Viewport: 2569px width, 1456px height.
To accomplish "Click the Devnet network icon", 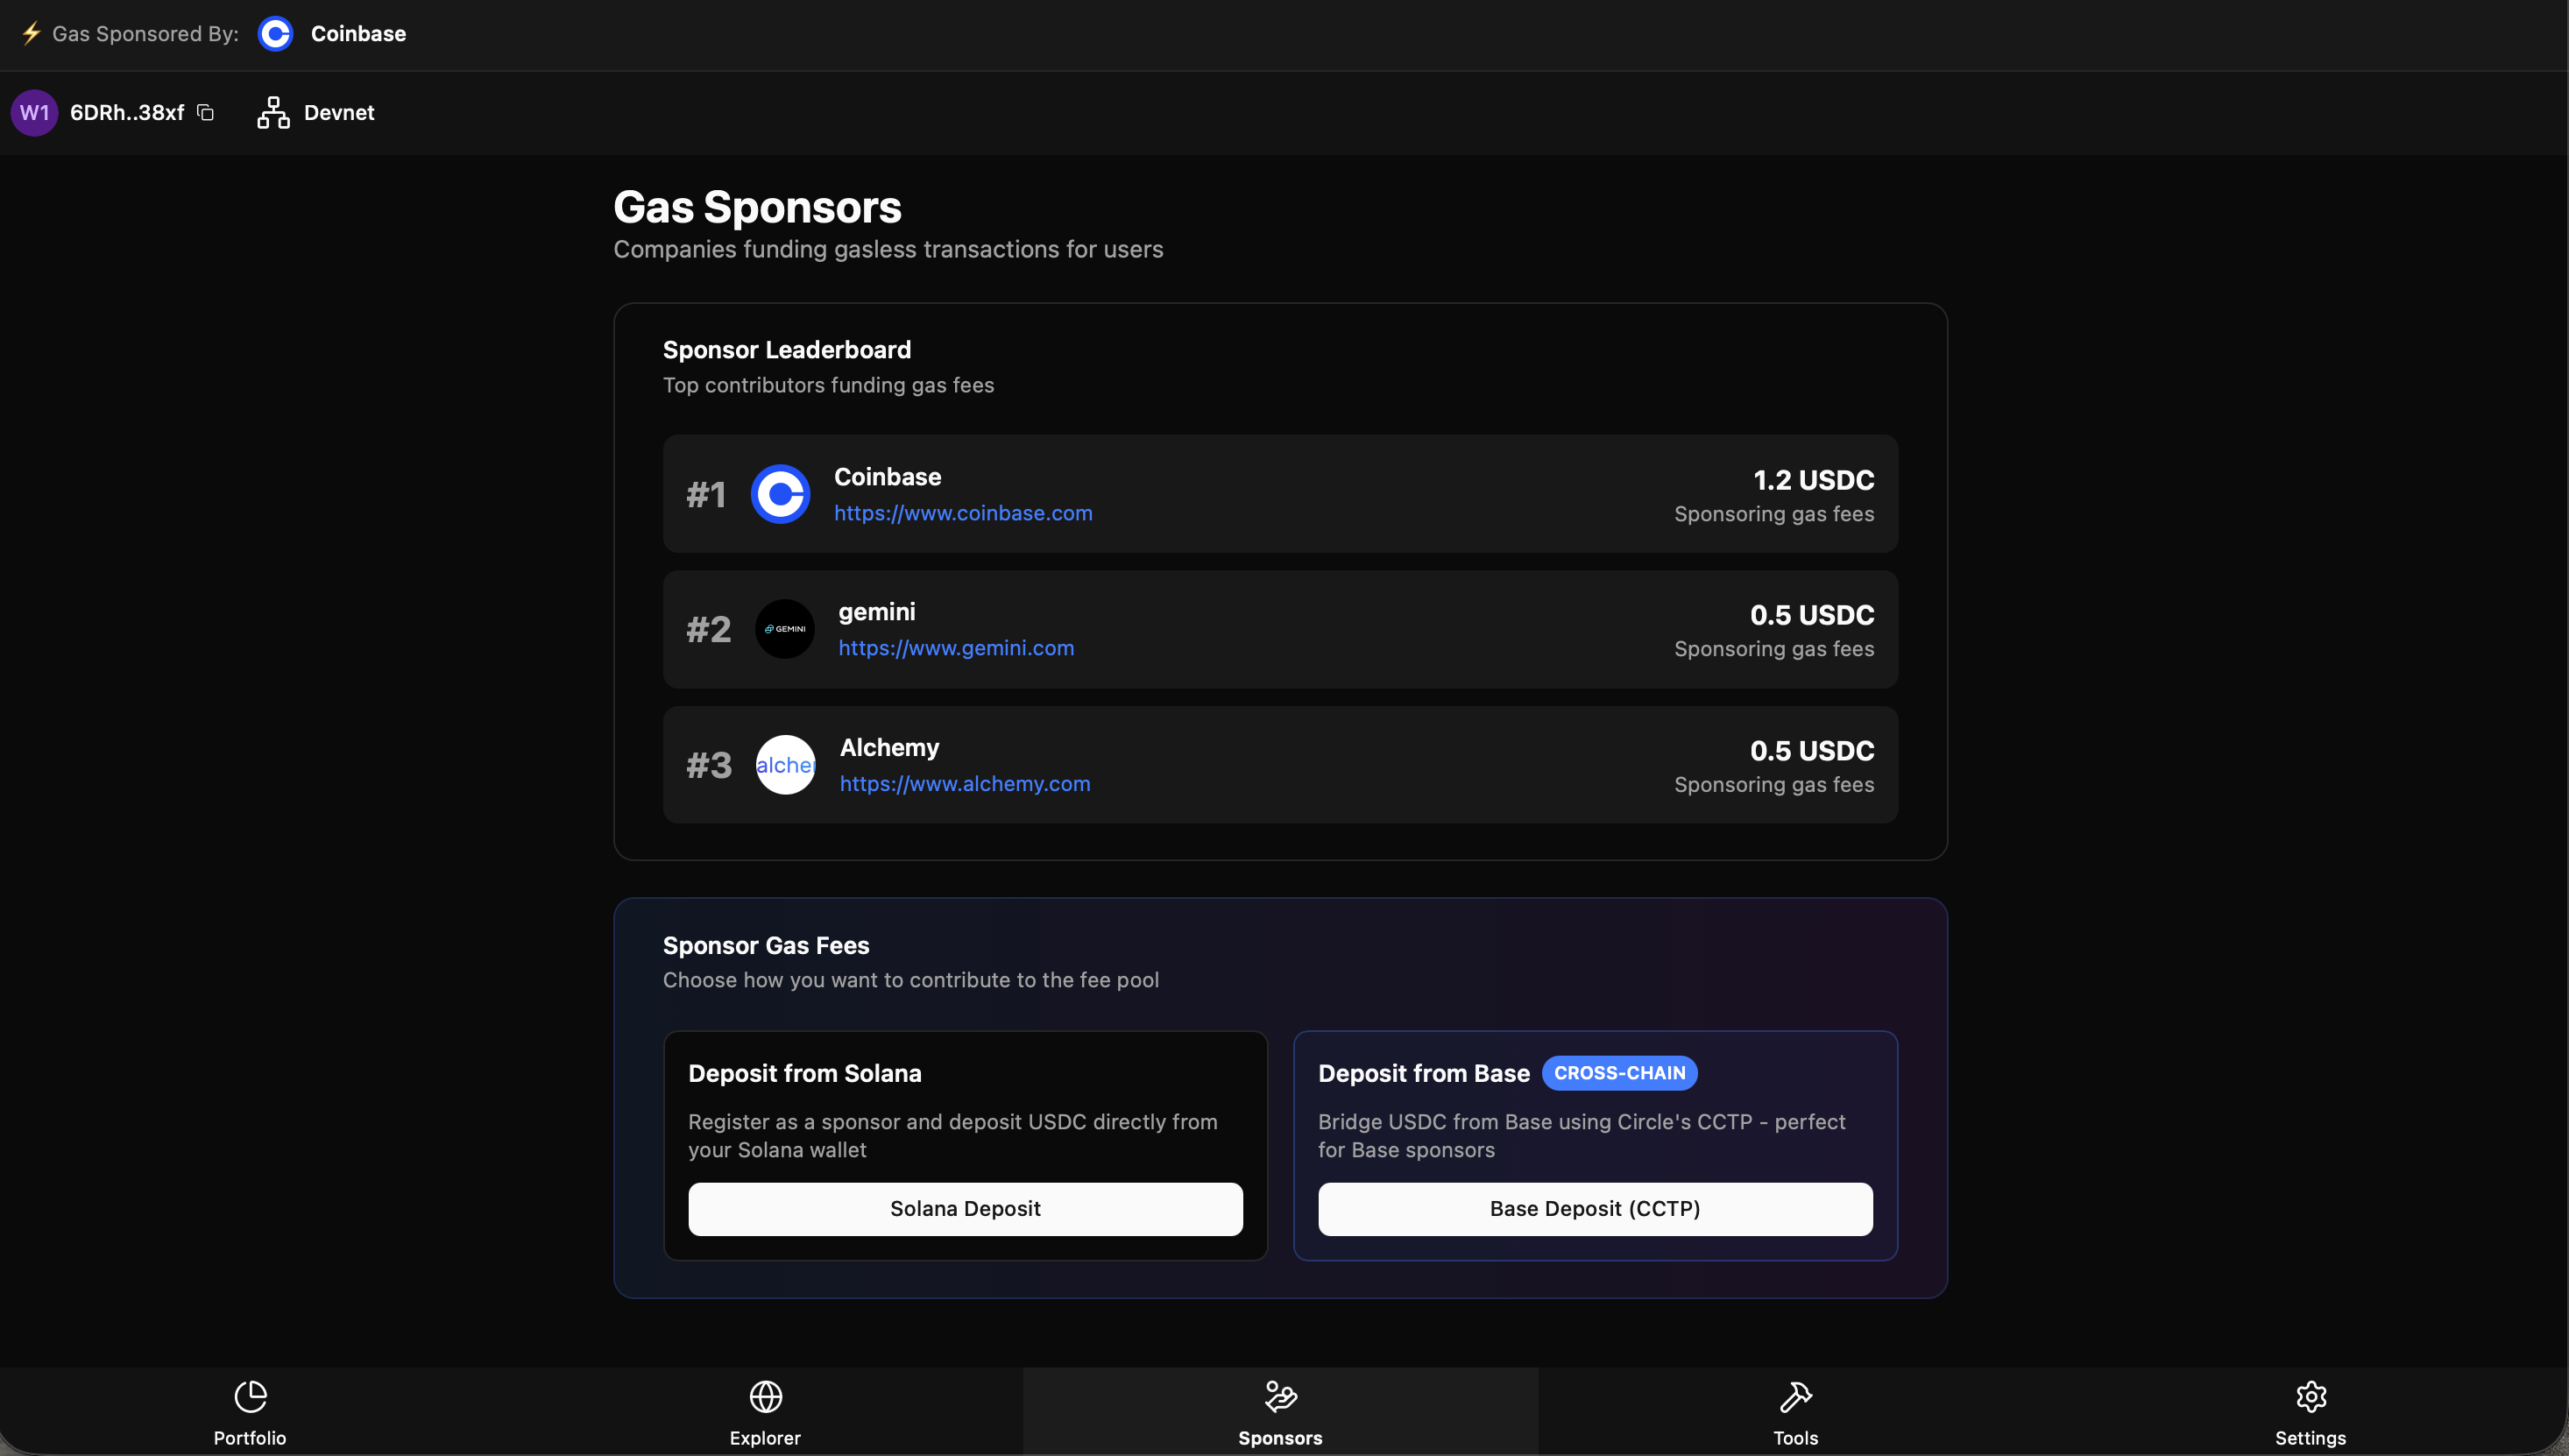I will [273, 113].
